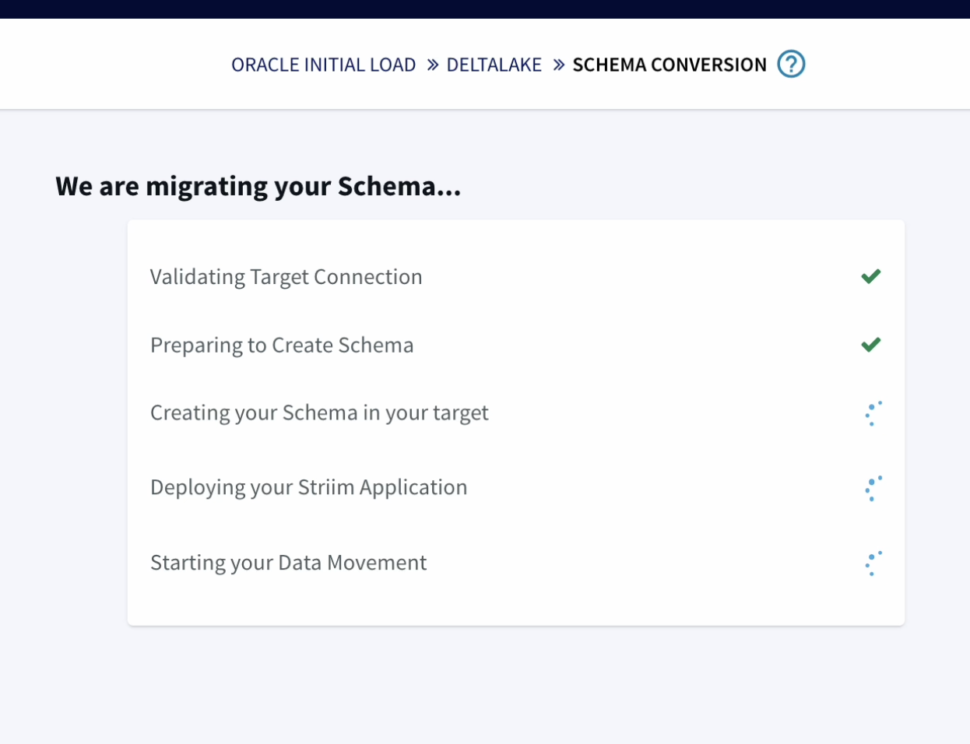Click the empty white header area left of breadcrumbs
This screenshot has width=970, height=744.
[x=110, y=65]
